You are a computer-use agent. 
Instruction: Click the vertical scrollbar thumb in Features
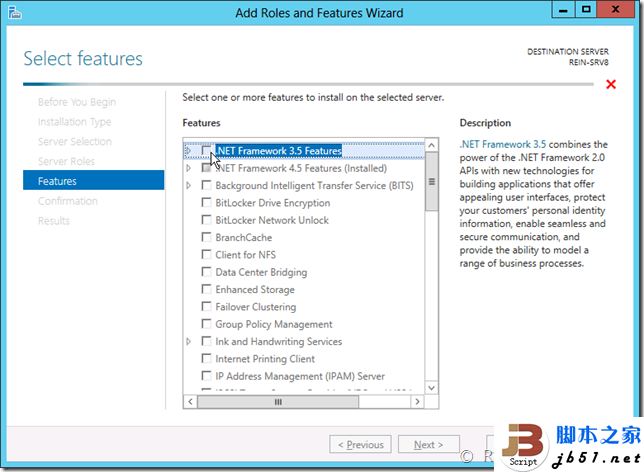point(431,182)
